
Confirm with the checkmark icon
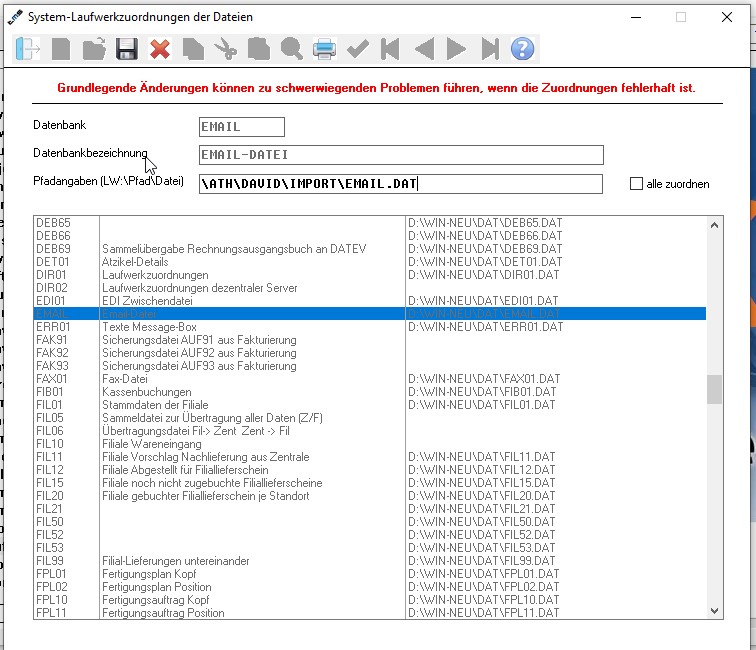(358, 49)
